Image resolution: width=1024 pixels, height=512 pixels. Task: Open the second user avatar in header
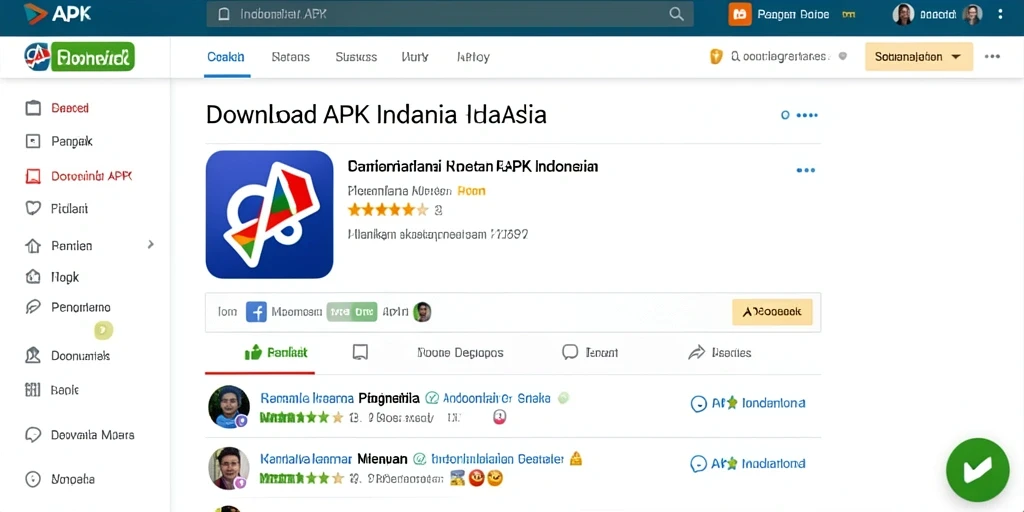(x=972, y=14)
